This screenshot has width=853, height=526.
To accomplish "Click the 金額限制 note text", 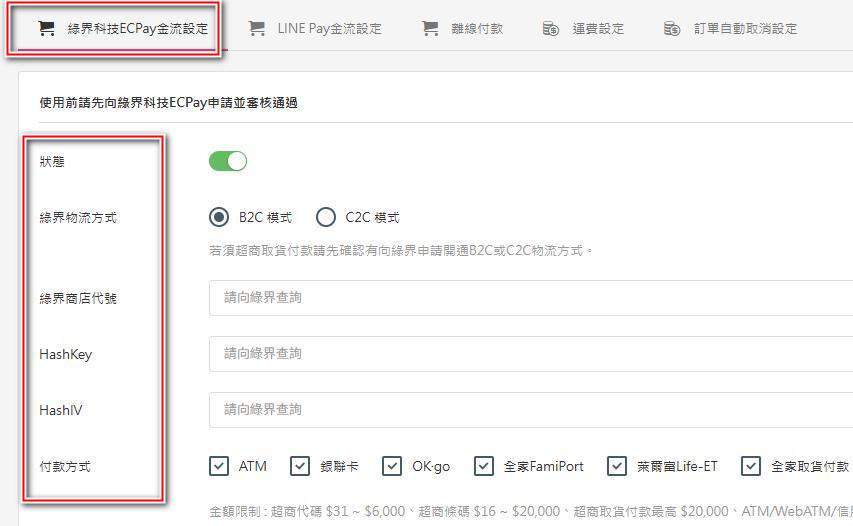I will (x=531, y=511).
